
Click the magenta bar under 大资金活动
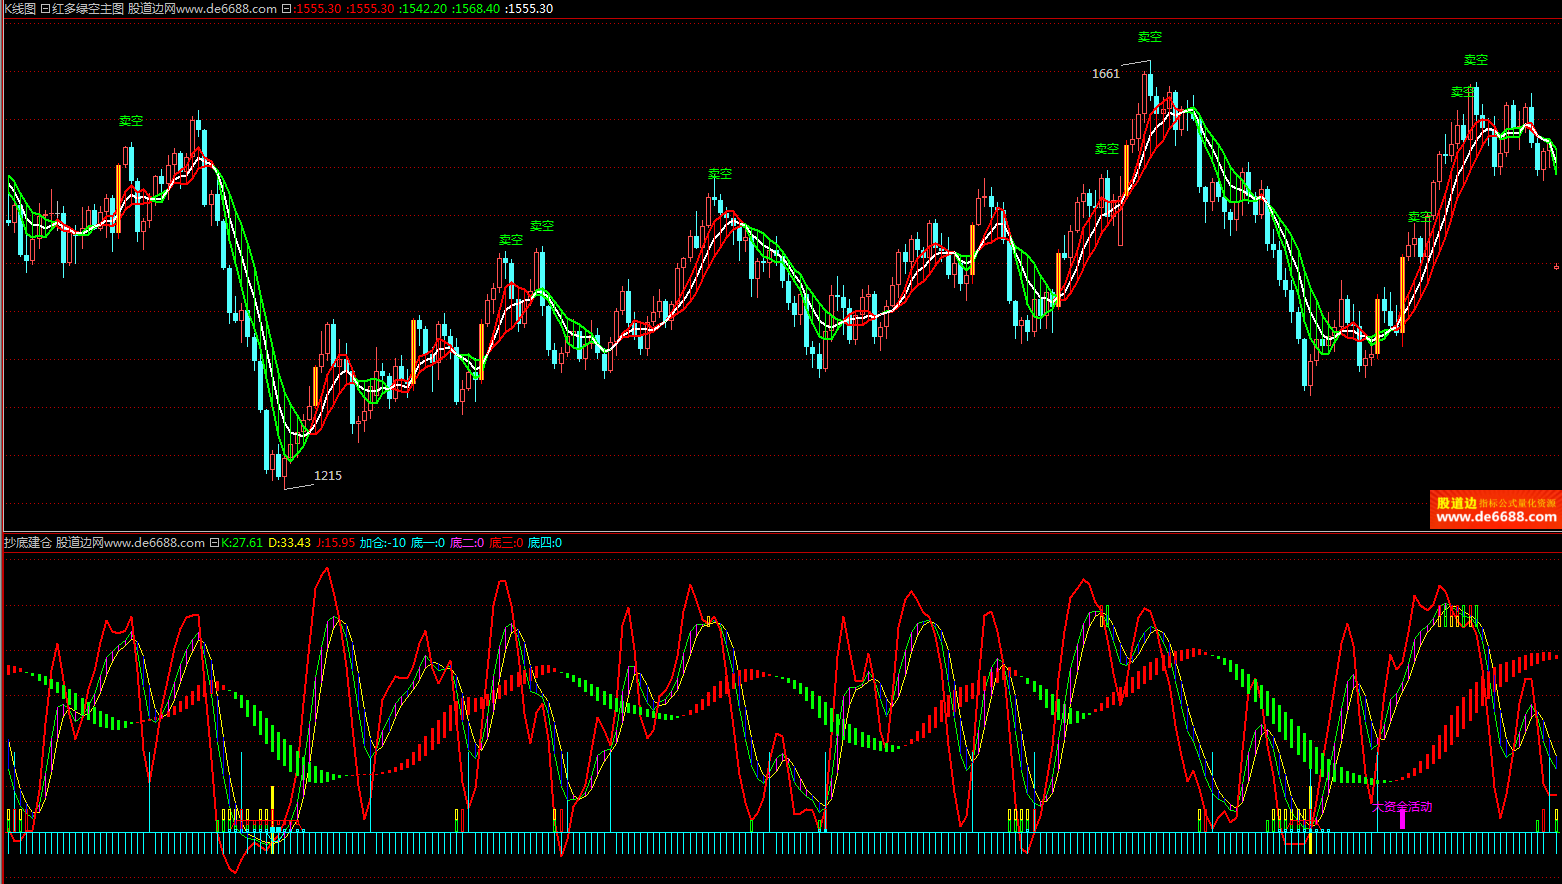point(1402,821)
